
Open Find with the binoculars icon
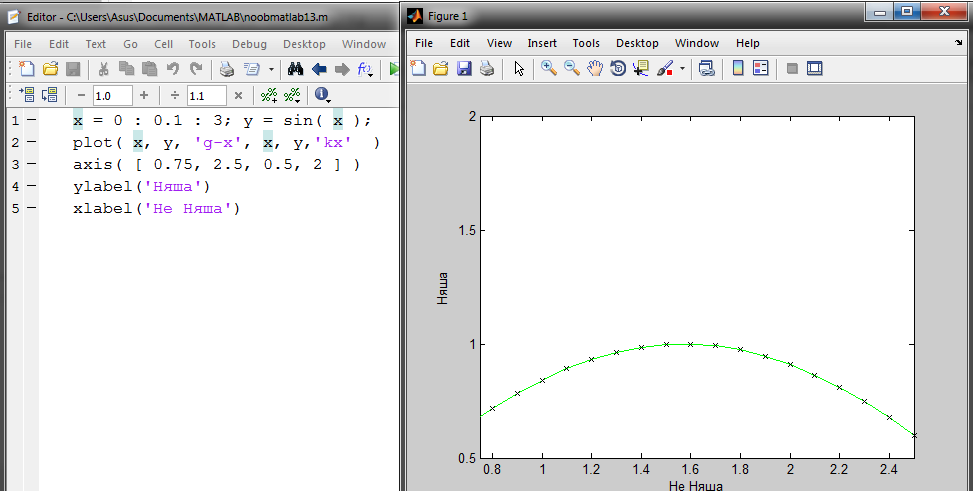[295, 69]
